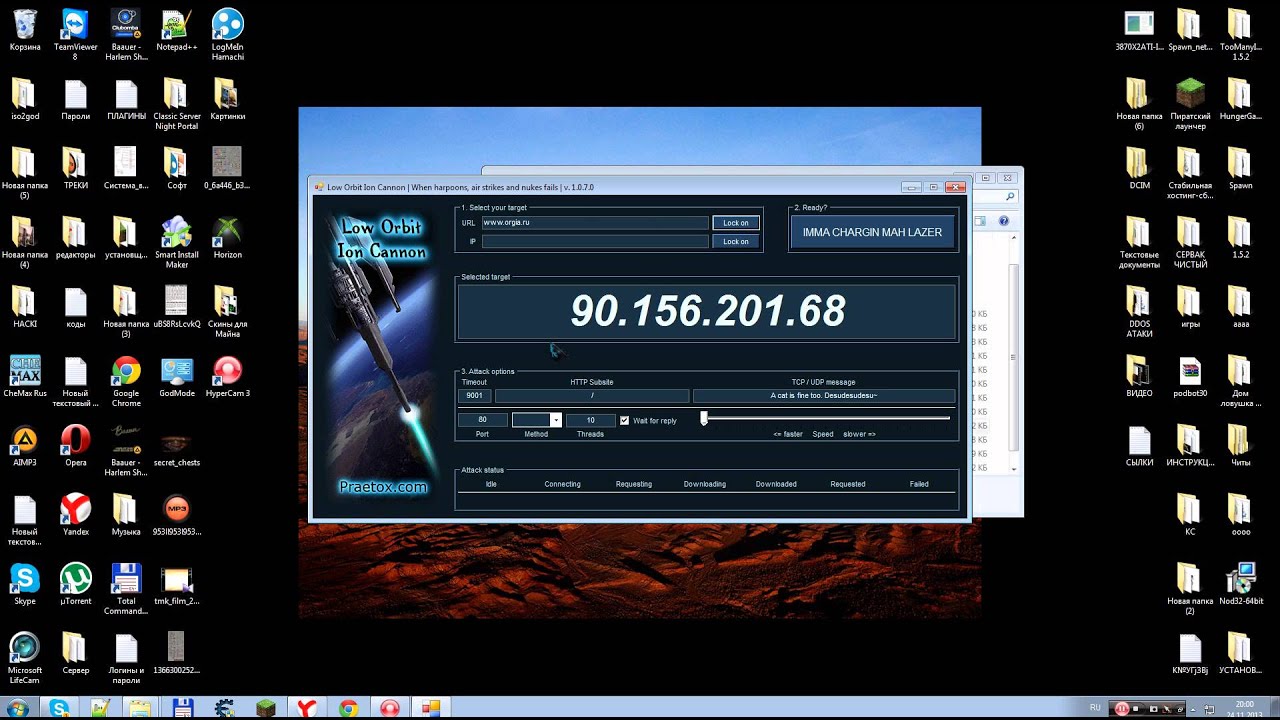Click the HTTP Subsite field
The image size is (1280, 720).
(x=592, y=396)
